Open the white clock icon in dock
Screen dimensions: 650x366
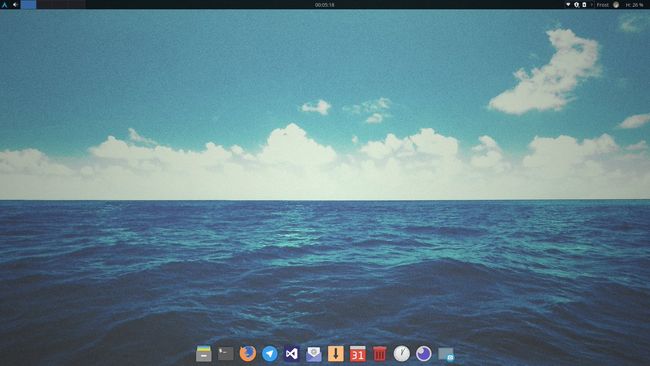(402, 354)
